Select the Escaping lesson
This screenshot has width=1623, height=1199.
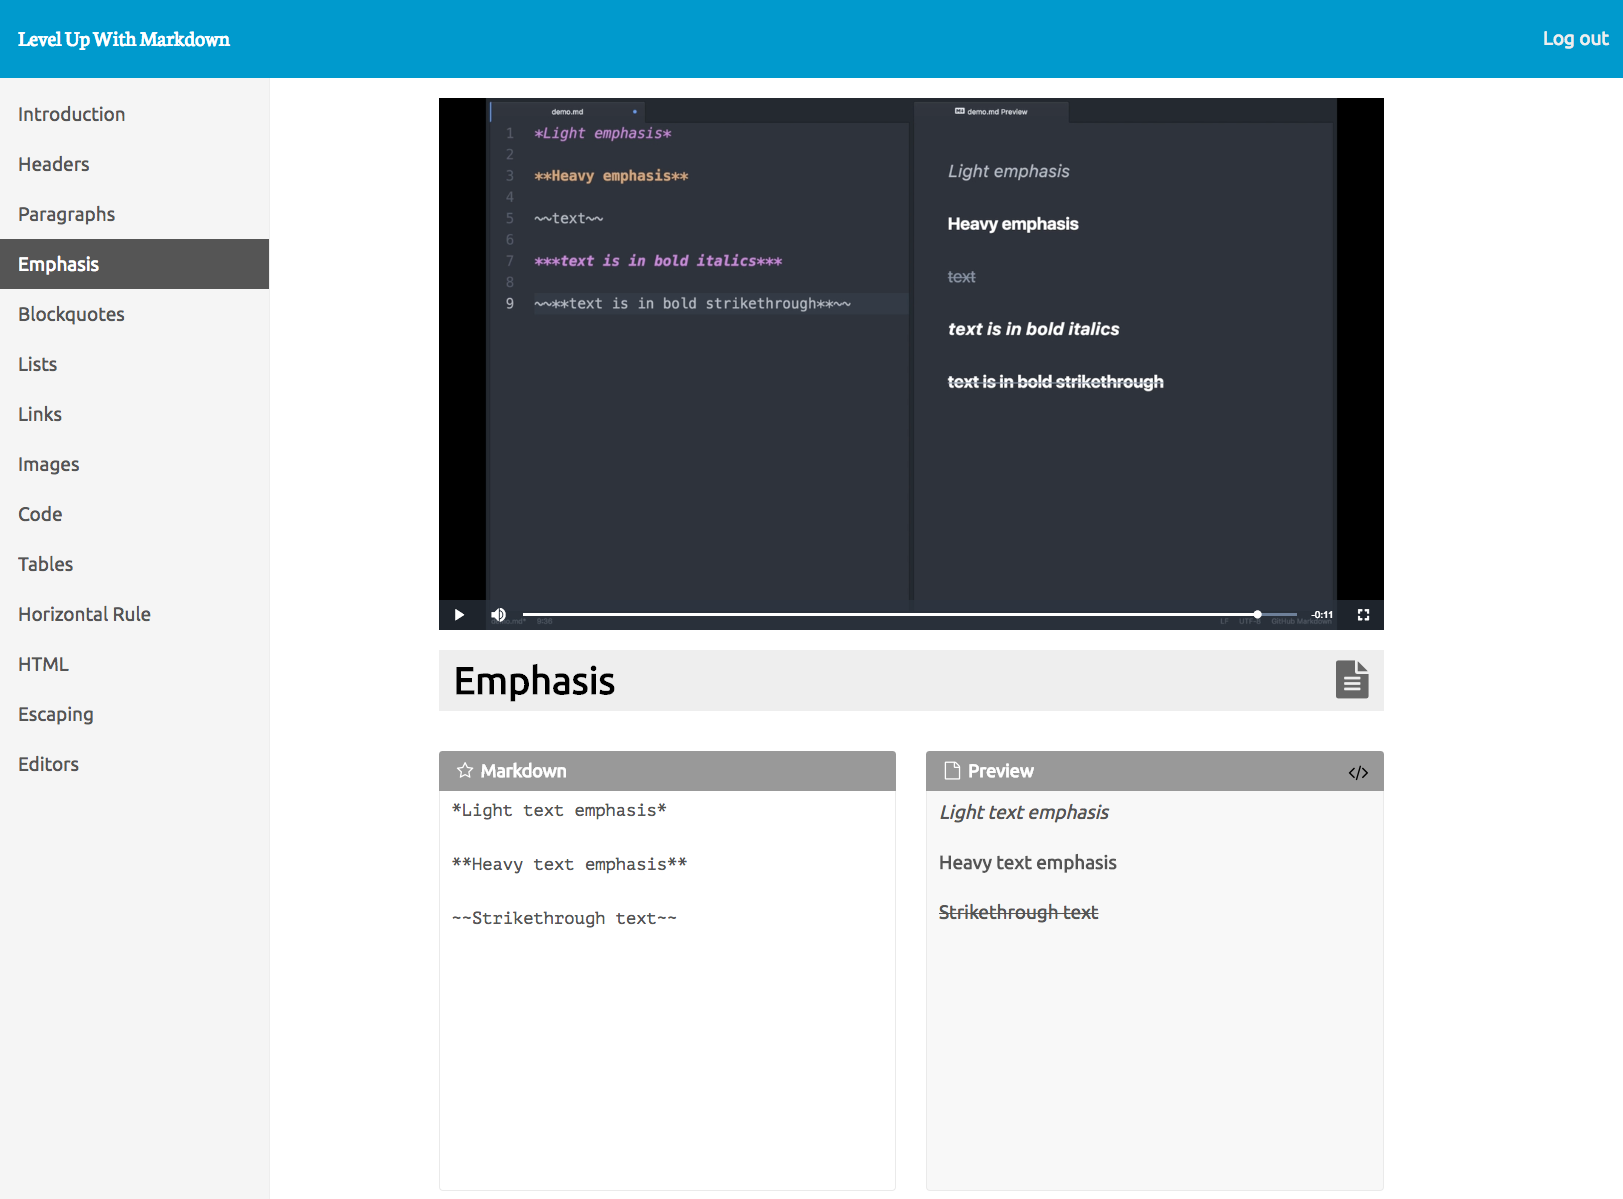(55, 714)
